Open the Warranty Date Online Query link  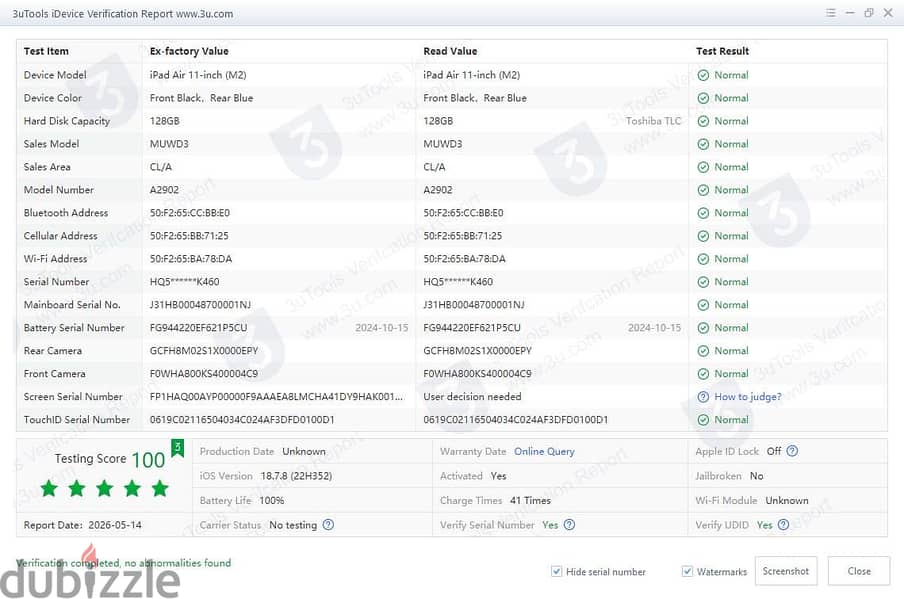[x=544, y=451]
